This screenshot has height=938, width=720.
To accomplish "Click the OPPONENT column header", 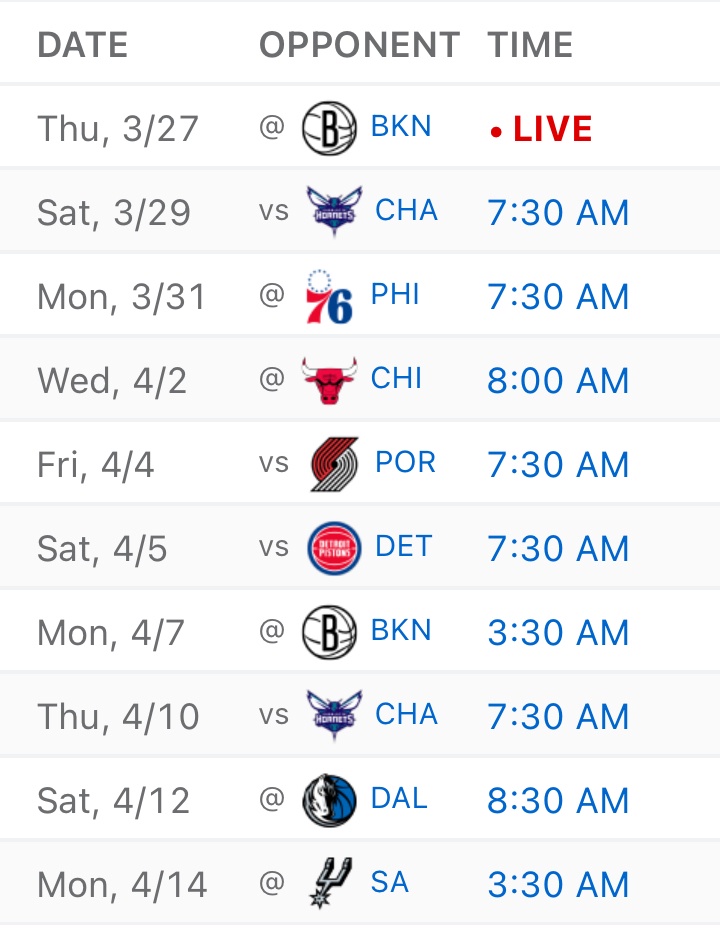I will [x=360, y=45].
